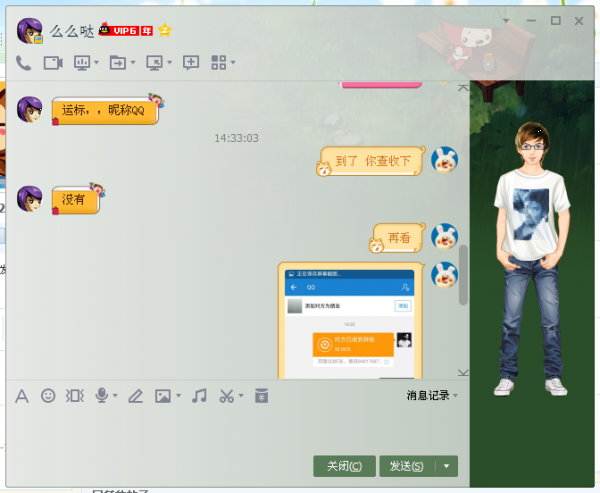Expand the send picture dropdown arrow
This screenshot has width=600, height=493.
178,396
